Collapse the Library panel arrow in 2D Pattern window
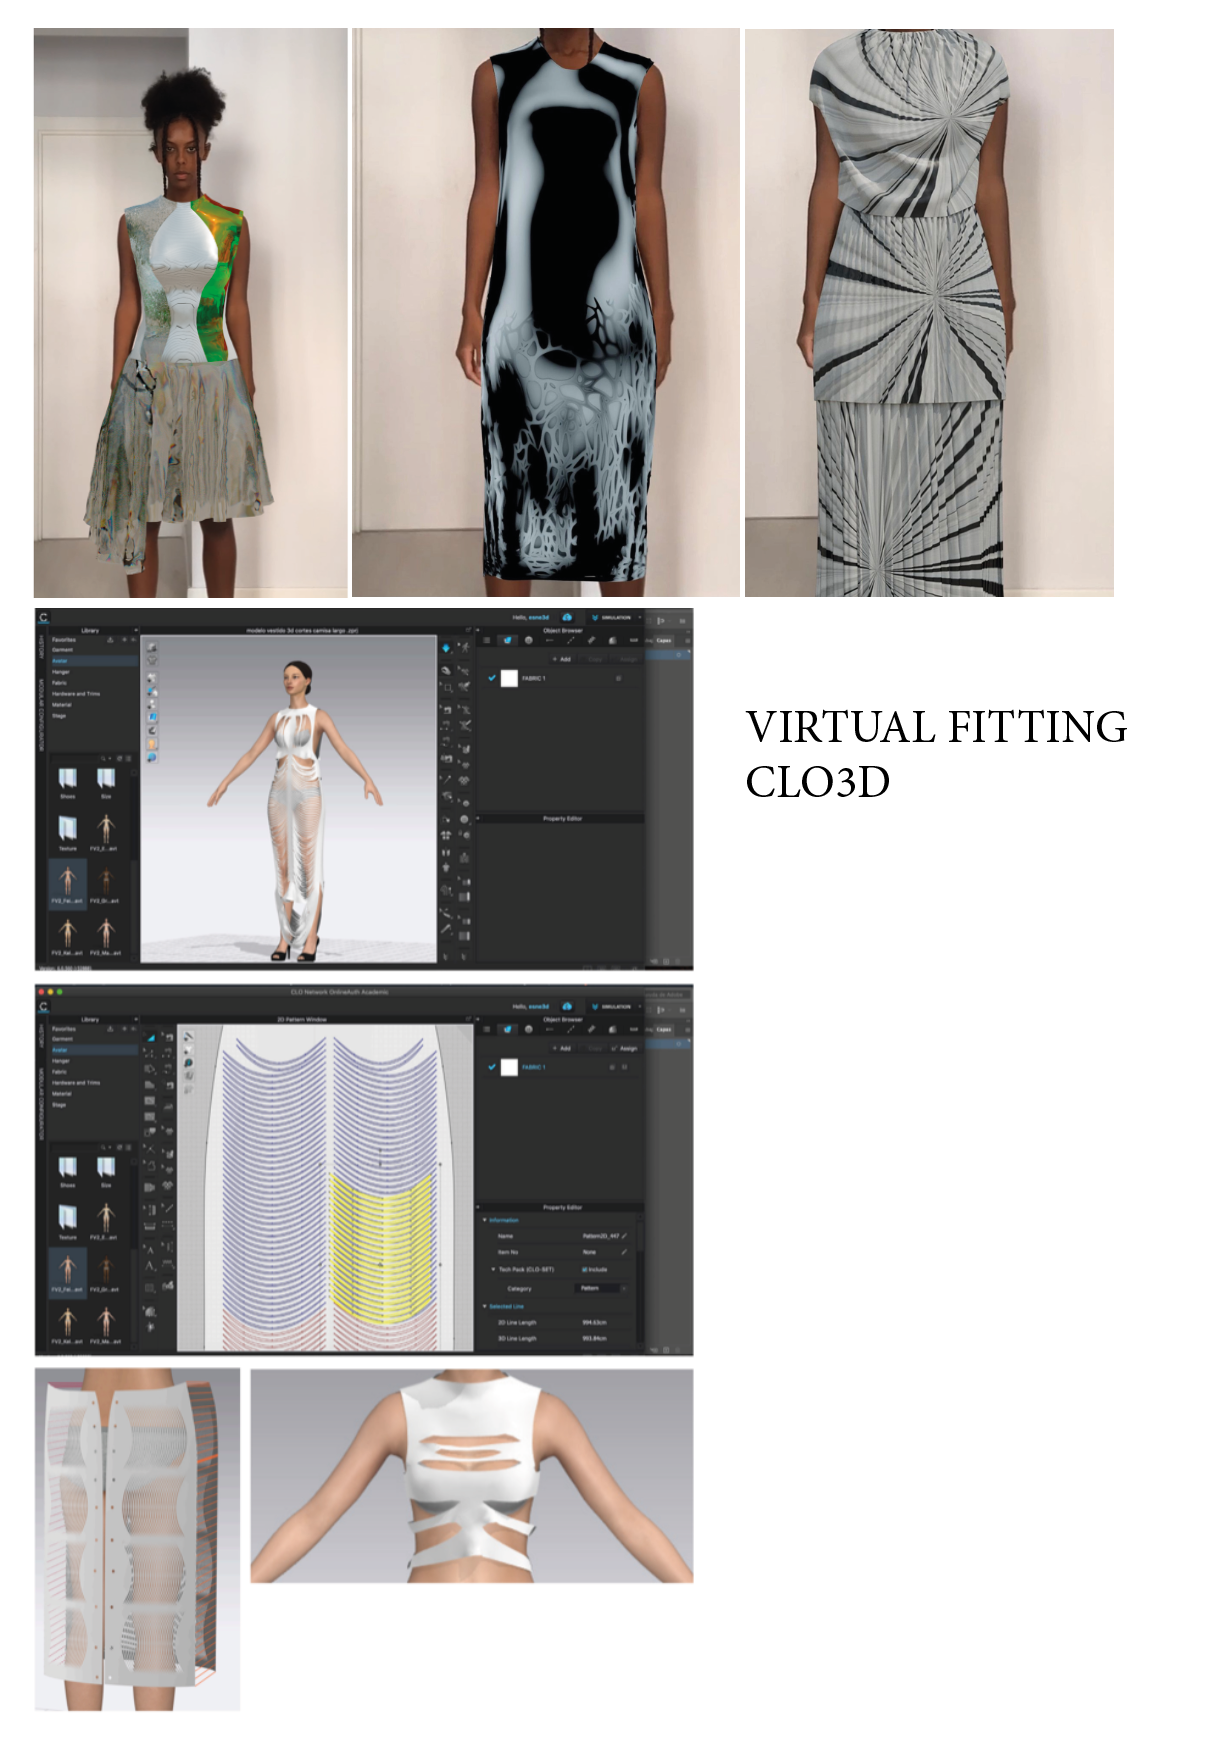Image resolution: width=1228 pixels, height=1750 pixels. (135, 1019)
